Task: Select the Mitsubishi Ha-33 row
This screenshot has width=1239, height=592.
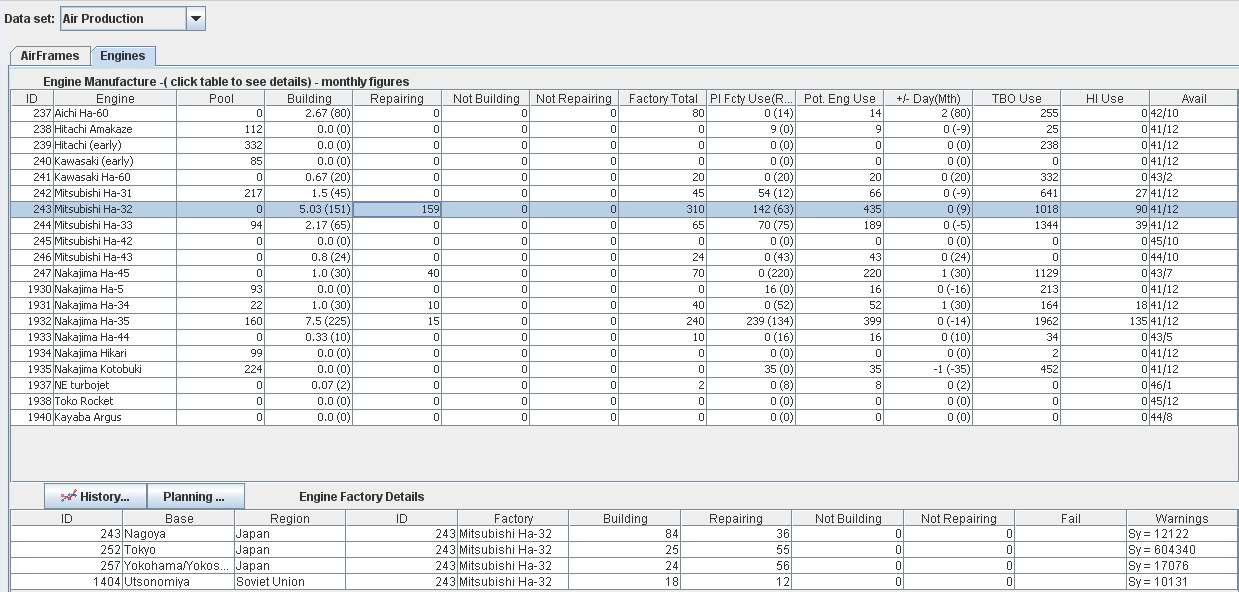Action: coord(624,225)
